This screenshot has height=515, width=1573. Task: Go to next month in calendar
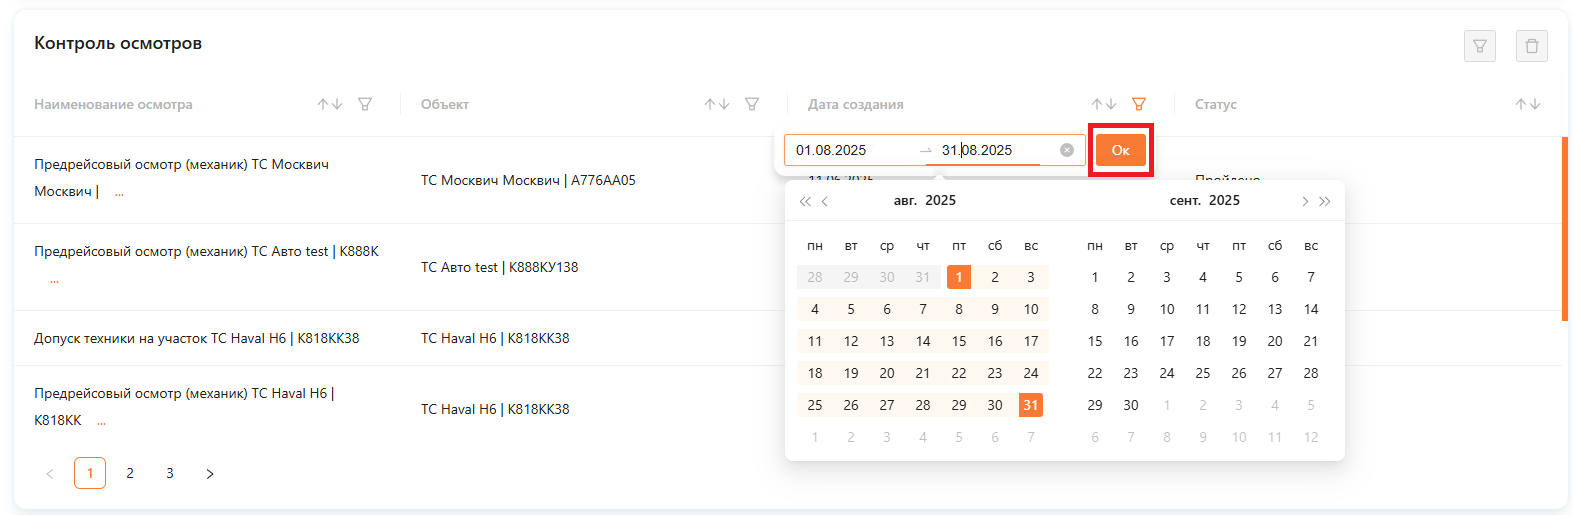coord(1305,201)
